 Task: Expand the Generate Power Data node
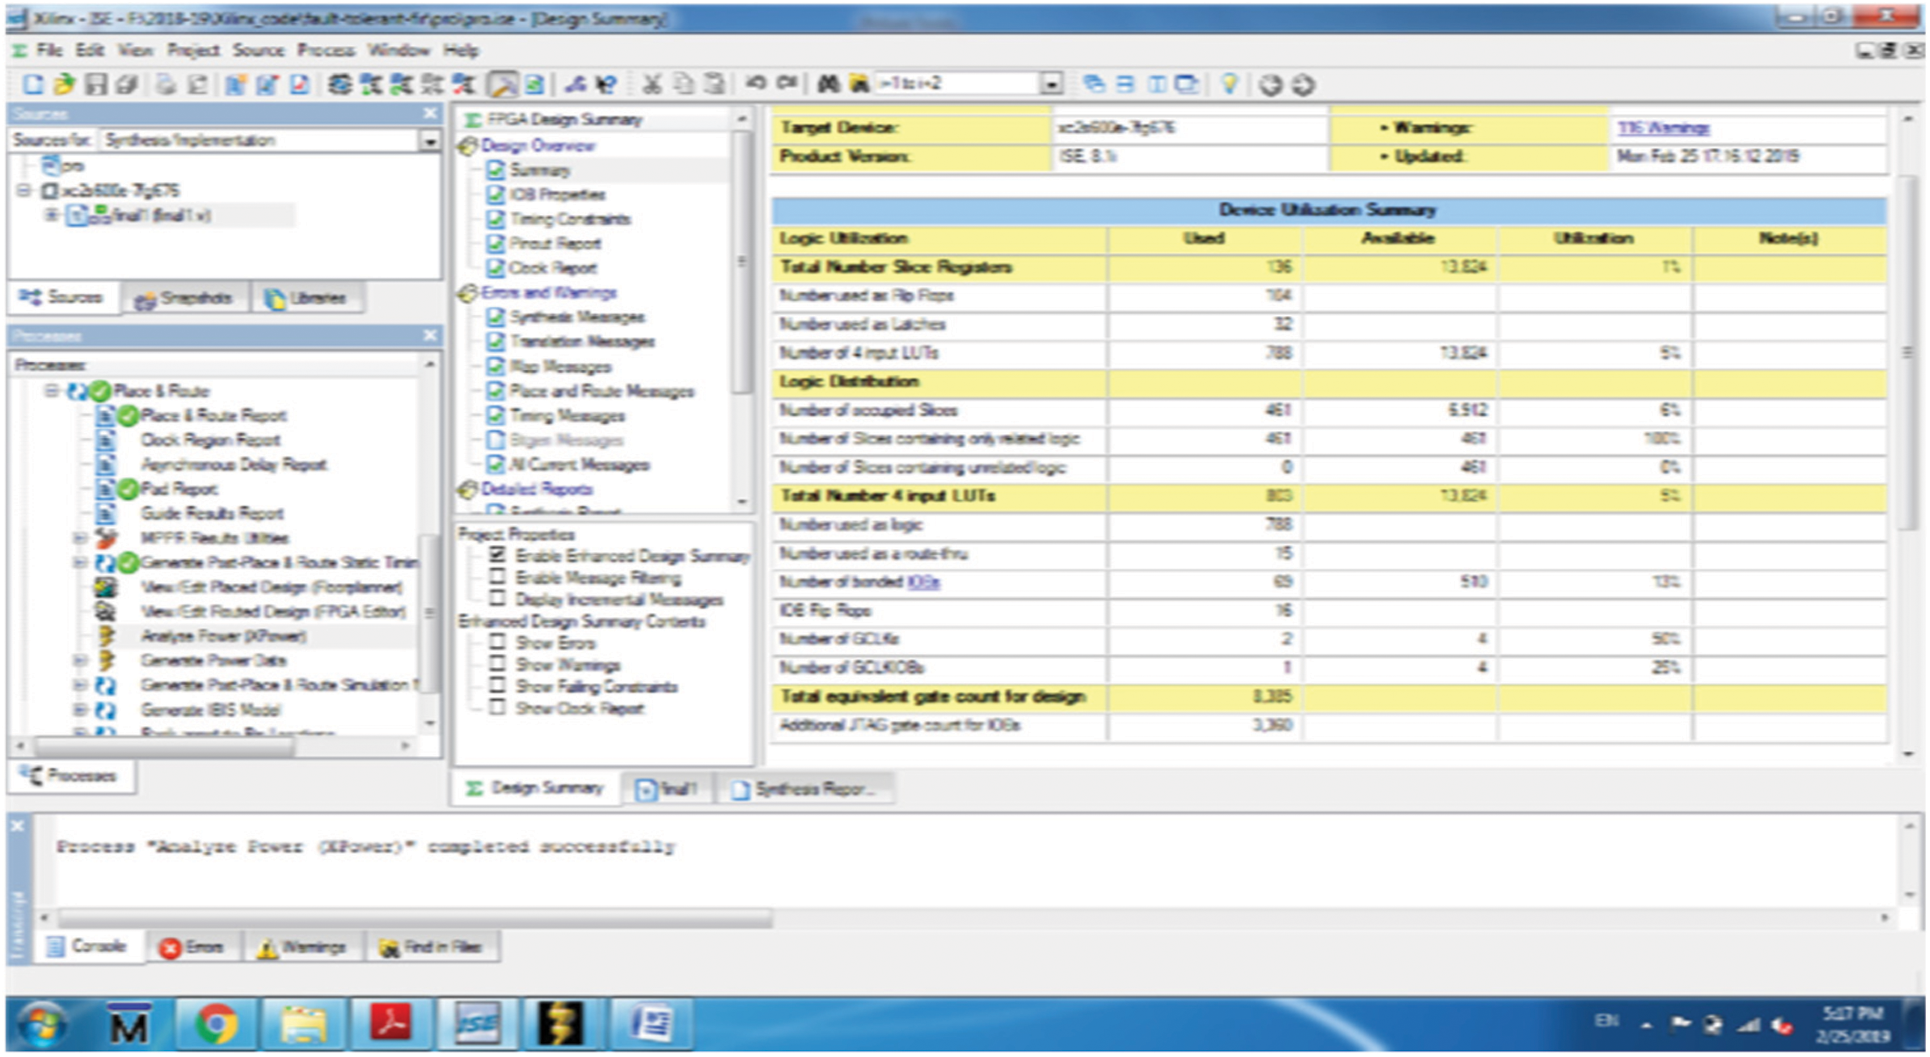click(80, 660)
